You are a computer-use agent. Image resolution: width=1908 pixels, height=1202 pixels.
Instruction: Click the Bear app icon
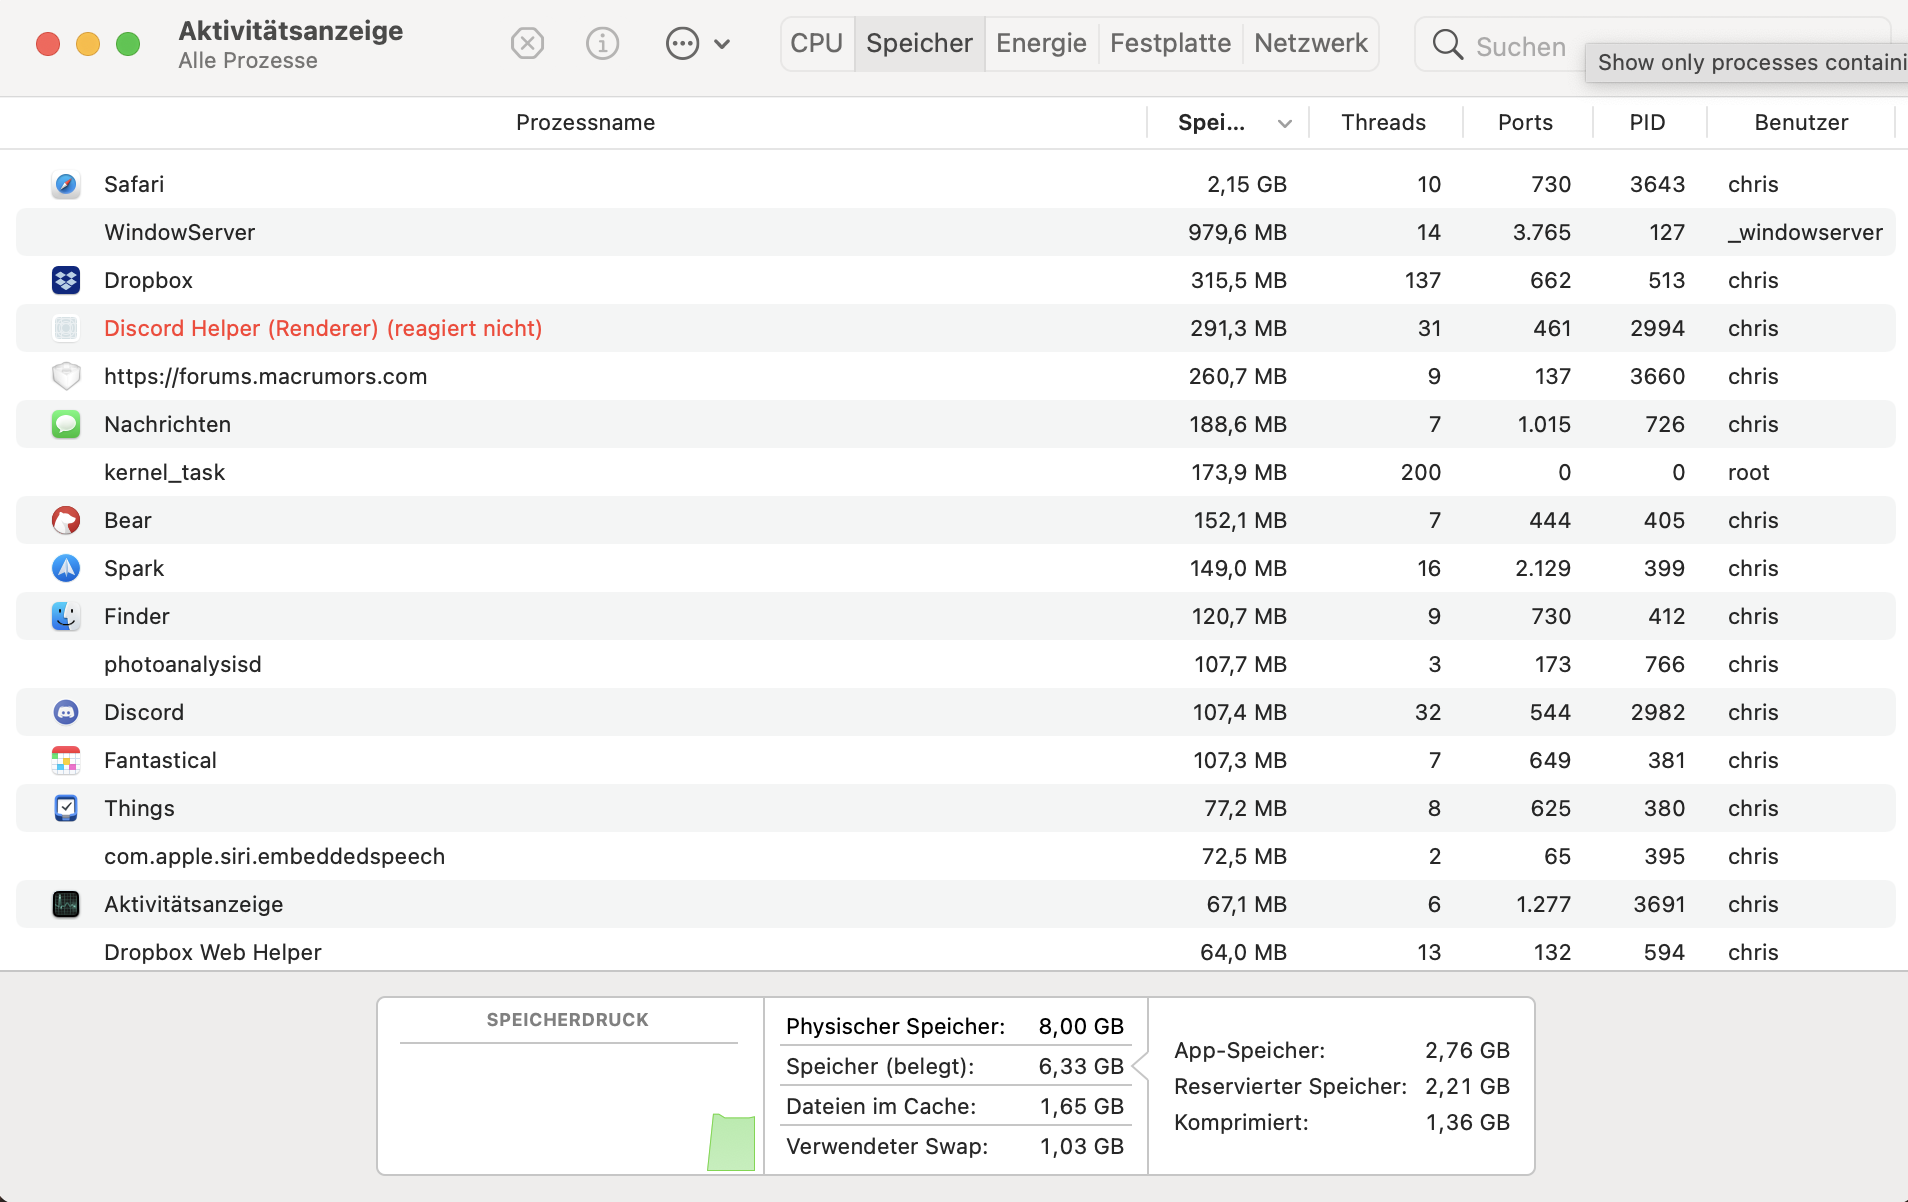tap(66, 520)
